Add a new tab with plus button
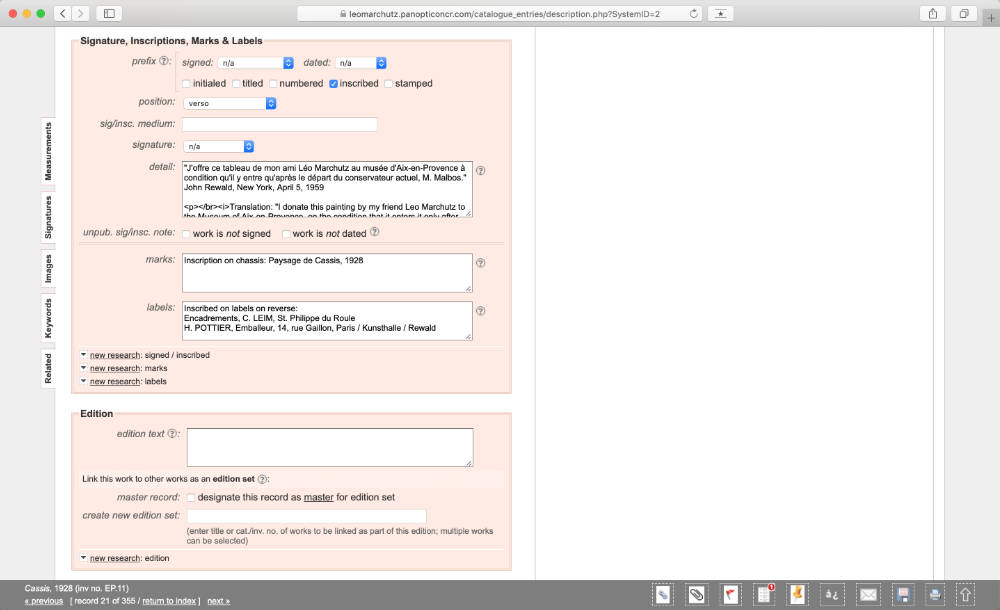The height and width of the screenshot is (610, 1000). click(990, 18)
